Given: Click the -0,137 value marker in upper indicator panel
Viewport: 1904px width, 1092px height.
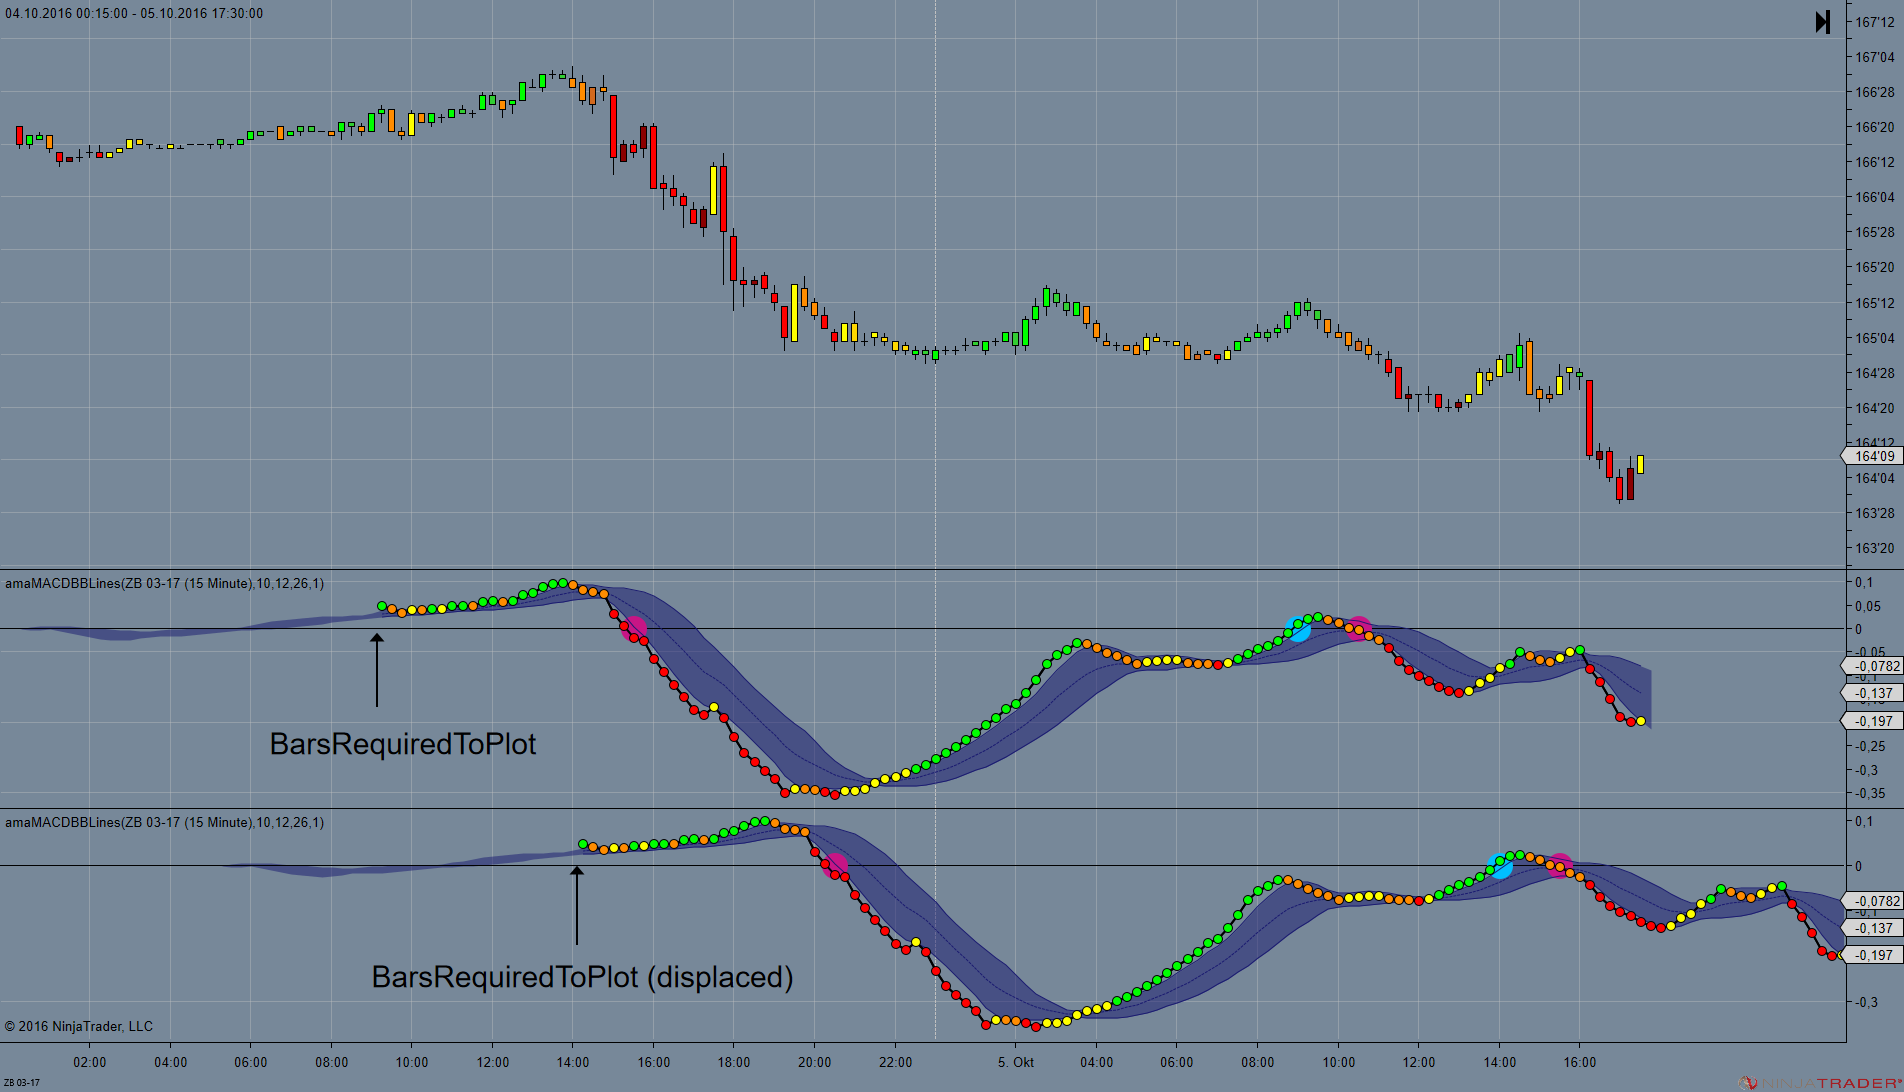Looking at the screenshot, I should click(x=1872, y=693).
